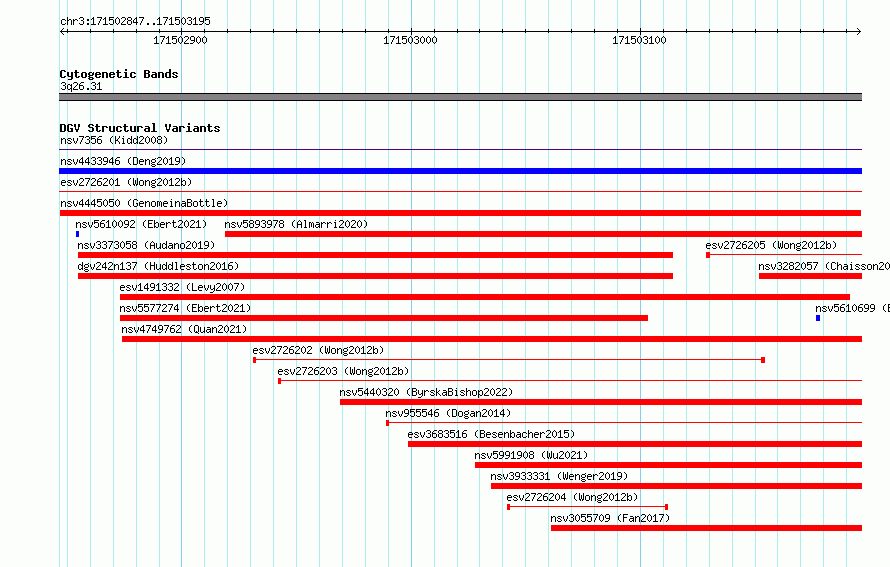This screenshot has width=890, height=567.
Task: Select the nsv3282057 red bar
Action: pyautogui.click(x=810, y=276)
